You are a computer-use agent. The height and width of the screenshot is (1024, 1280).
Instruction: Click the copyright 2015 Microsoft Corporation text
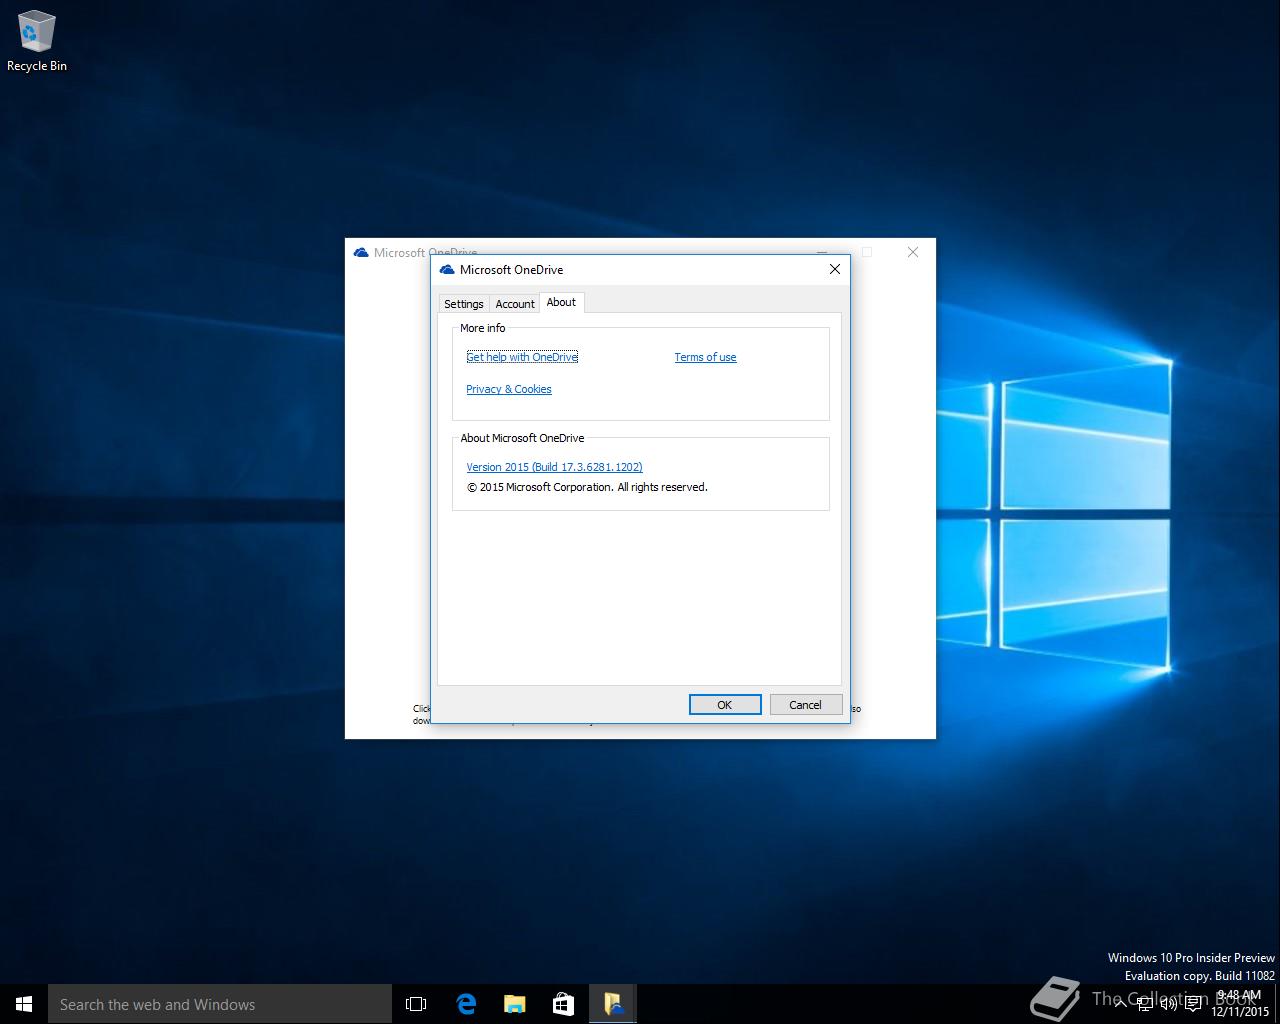587,487
